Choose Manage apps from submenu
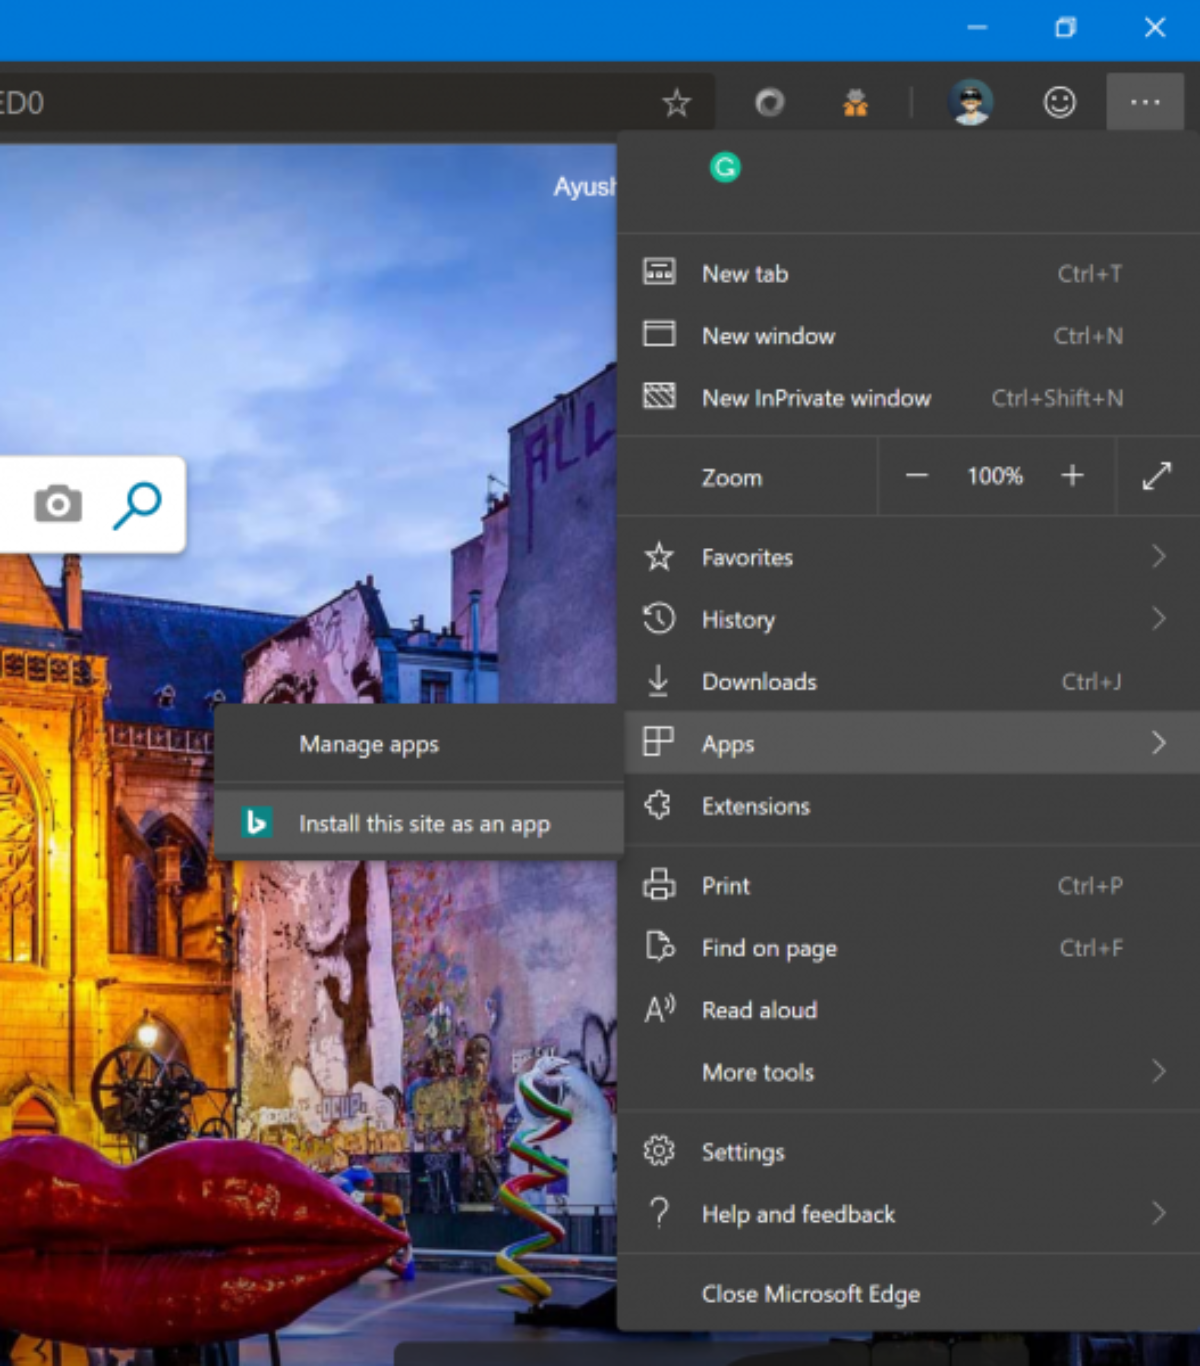Screen dimensions: 1200x1366 point(369,744)
